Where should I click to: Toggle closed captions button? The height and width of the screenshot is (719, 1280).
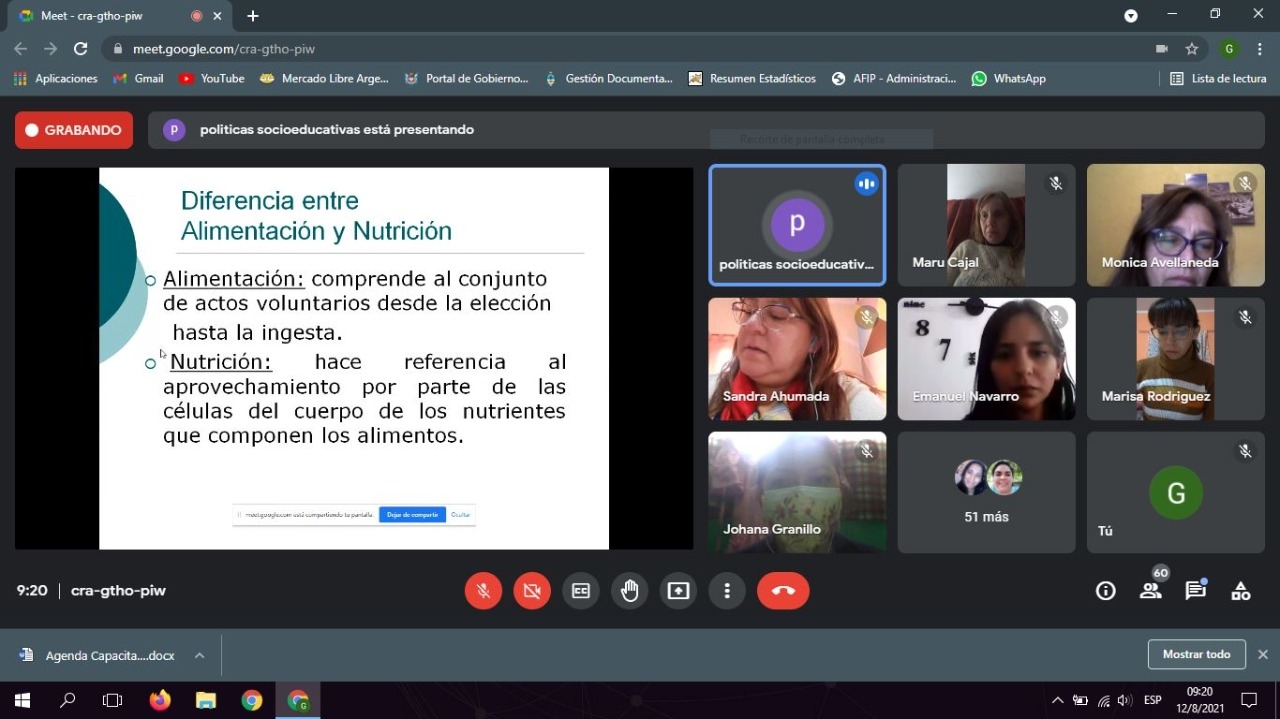tap(581, 591)
